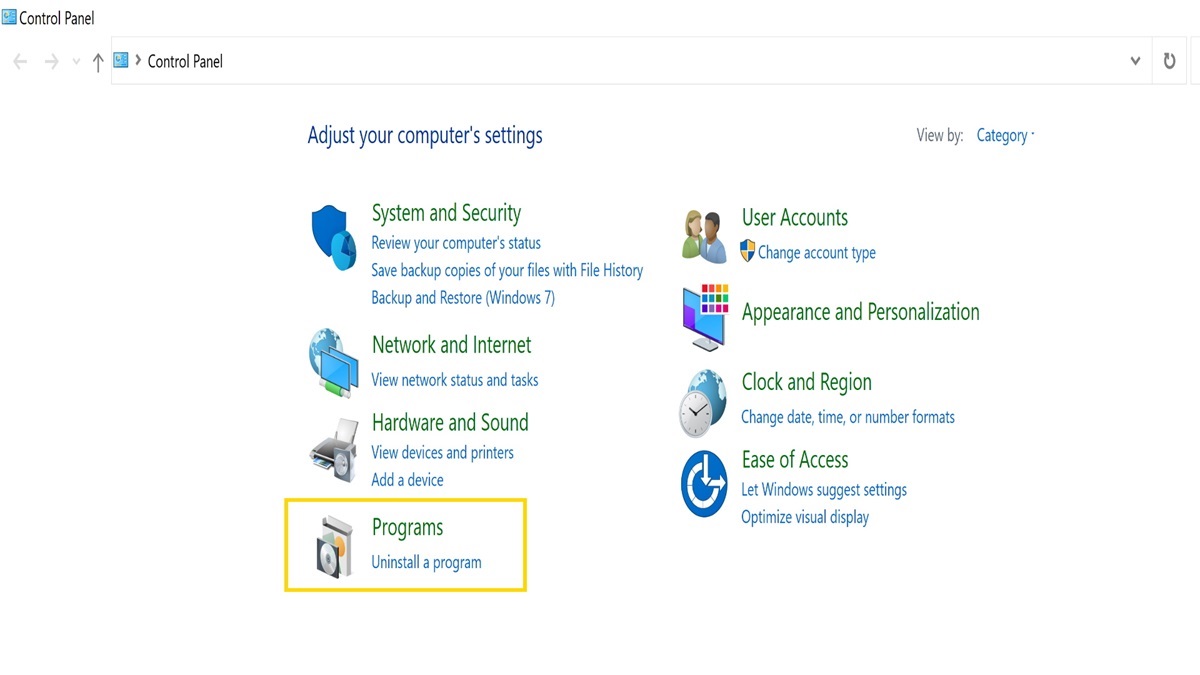1200x675 pixels.
Task: Refresh the Control Panel view
Action: tap(1169, 61)
